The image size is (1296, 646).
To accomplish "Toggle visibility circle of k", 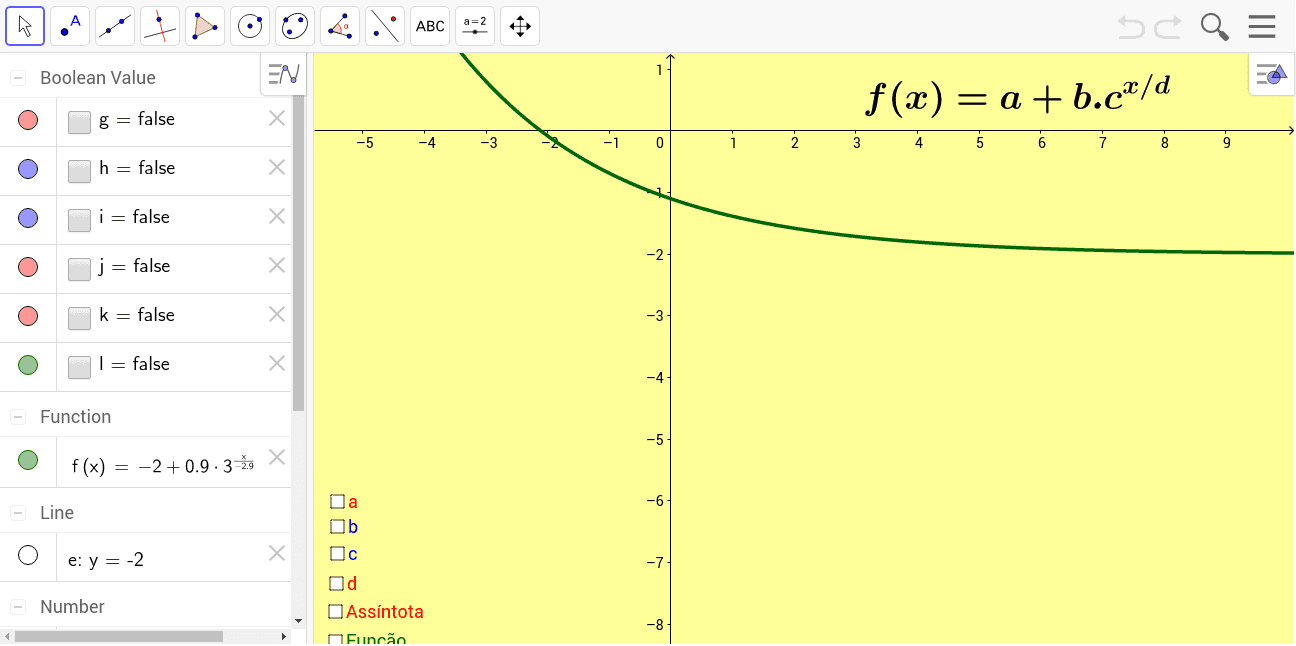I will (x=28, y=316).
